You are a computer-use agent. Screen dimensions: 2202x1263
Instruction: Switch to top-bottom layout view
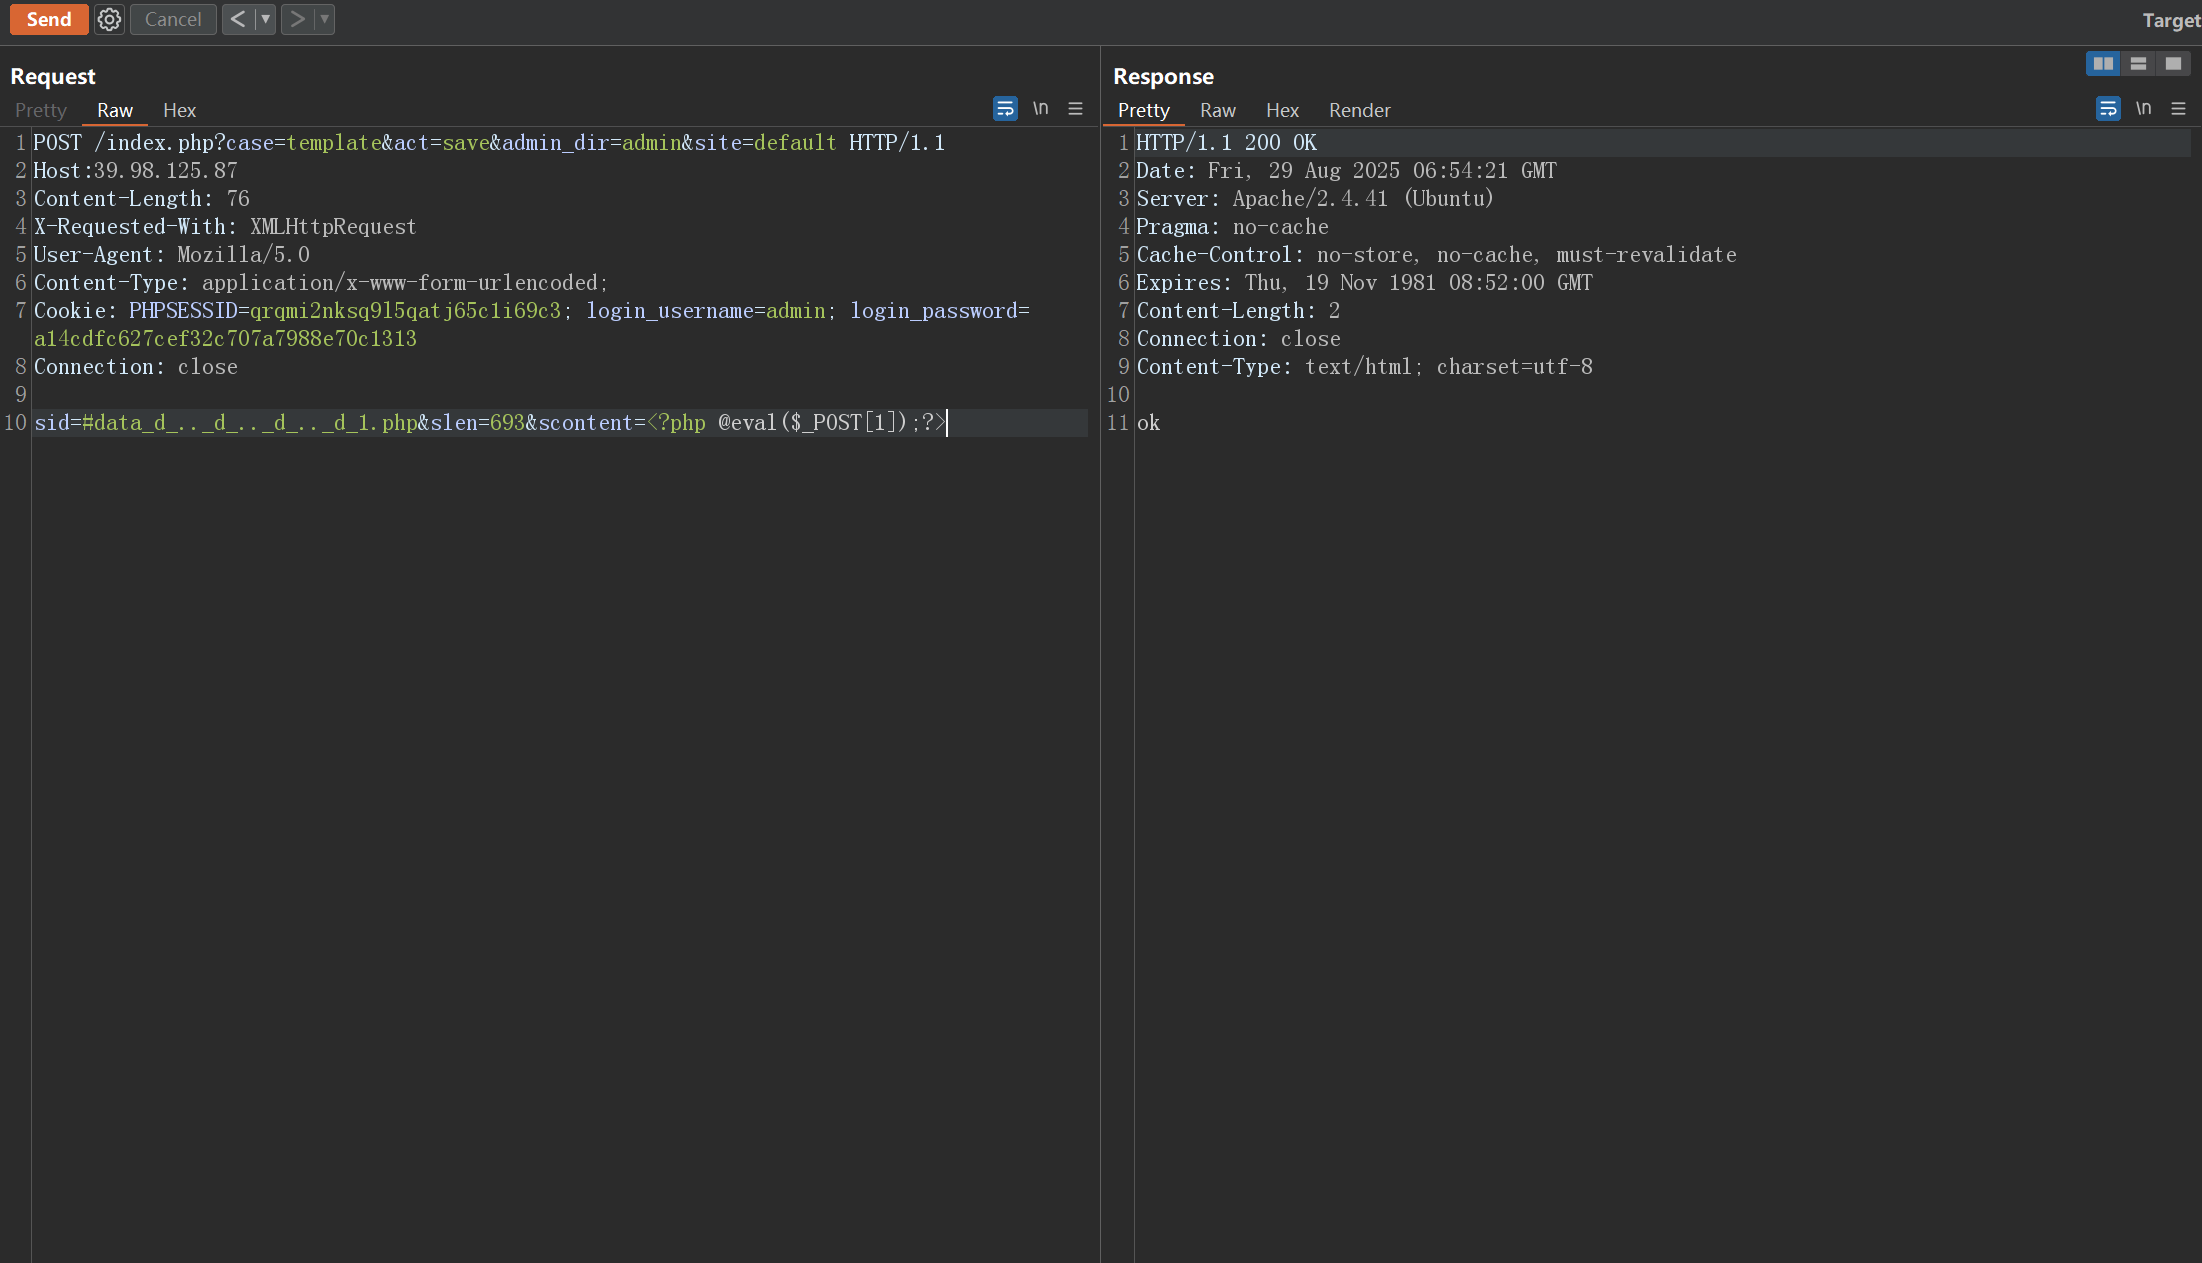coord(2138,63)
